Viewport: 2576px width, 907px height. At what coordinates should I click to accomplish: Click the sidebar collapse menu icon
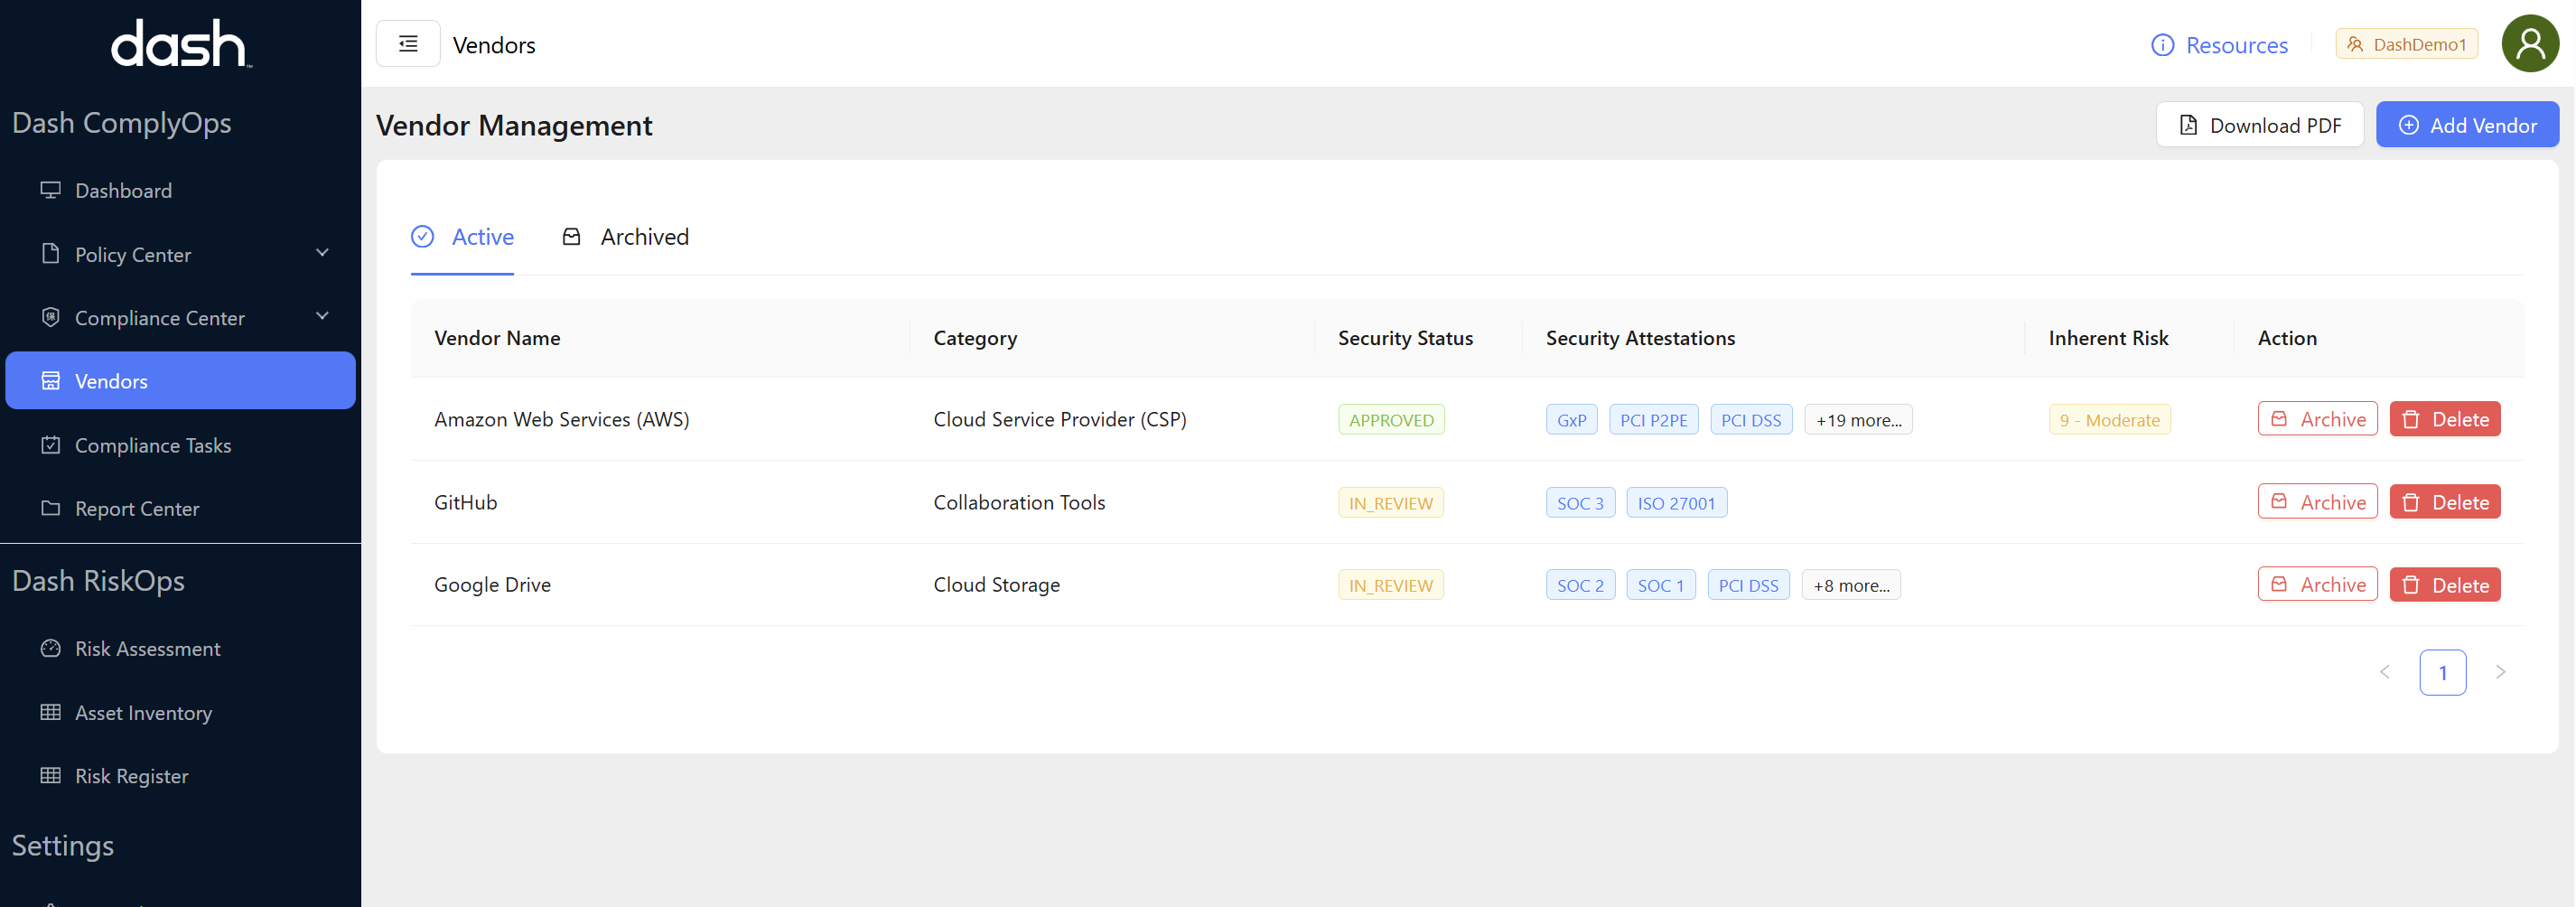(407, 44)
